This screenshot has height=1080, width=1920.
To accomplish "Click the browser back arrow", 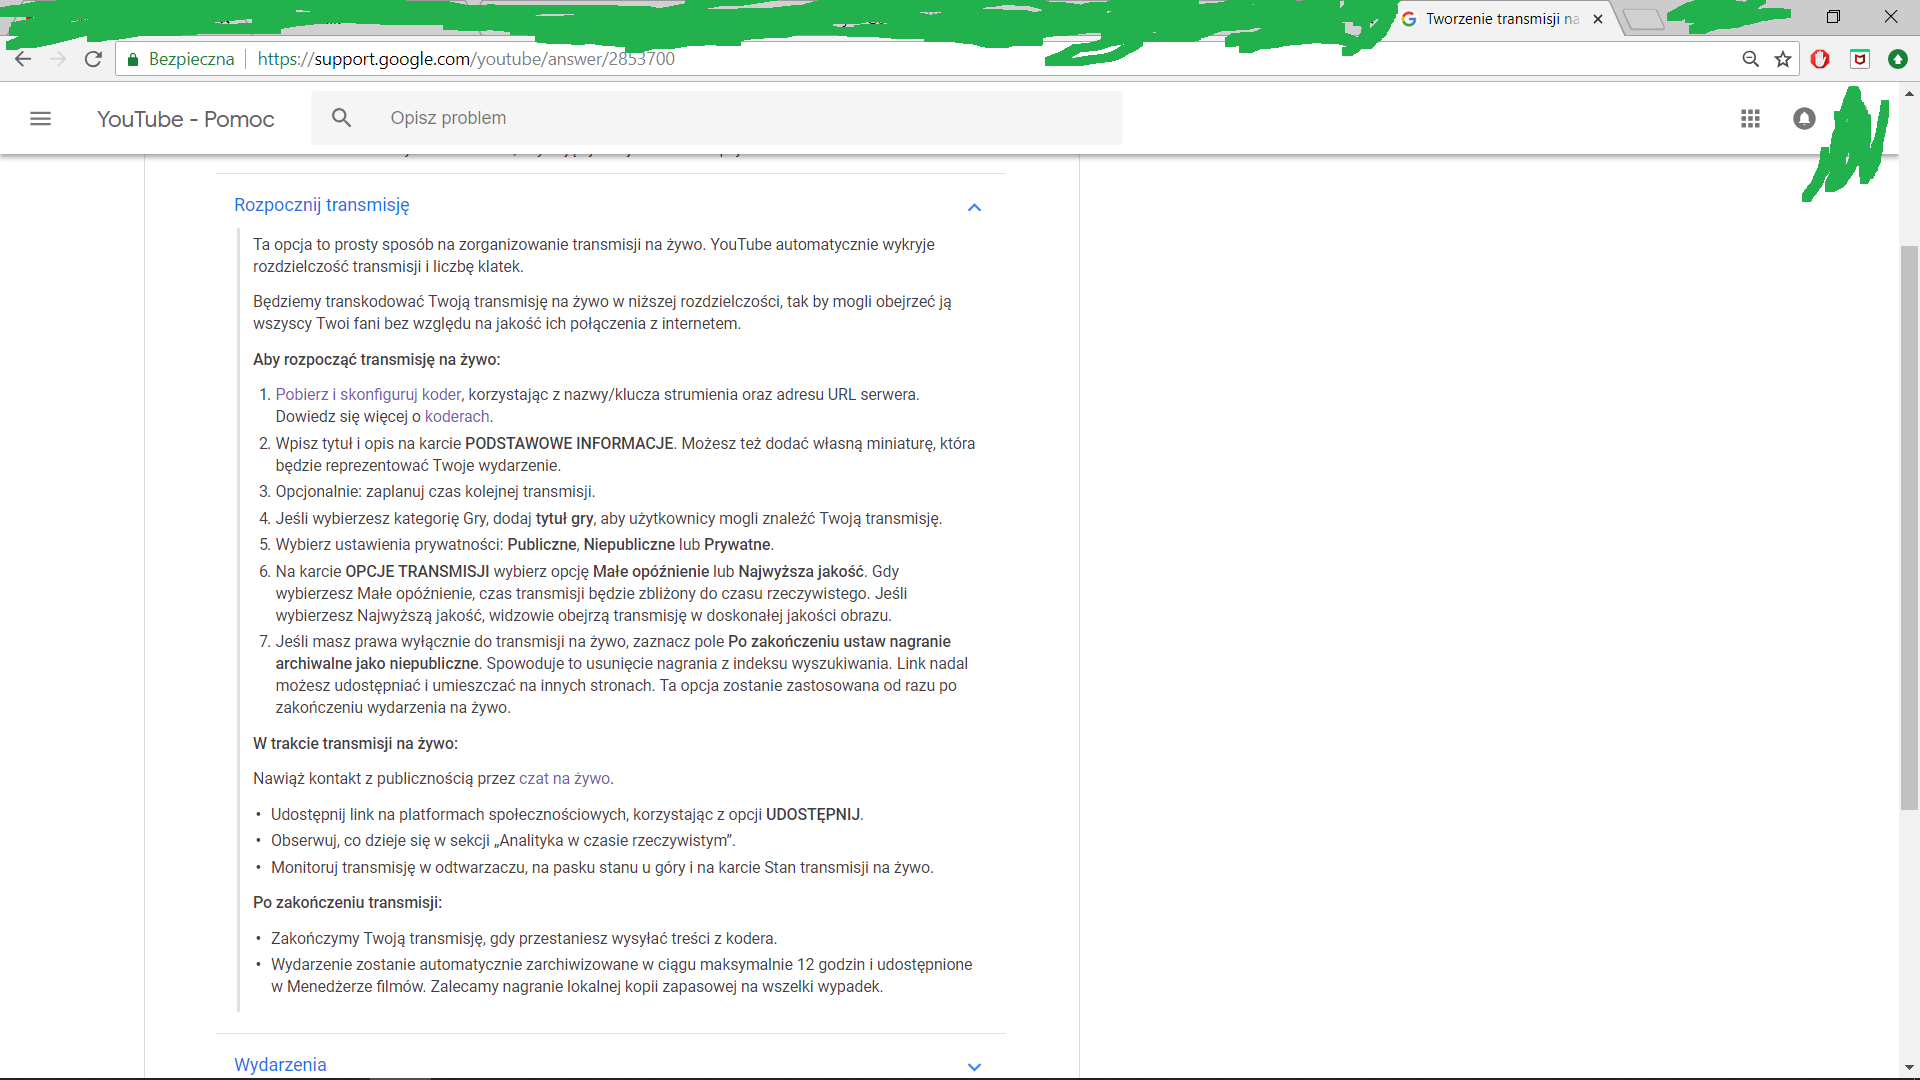I will click(23, 59).
